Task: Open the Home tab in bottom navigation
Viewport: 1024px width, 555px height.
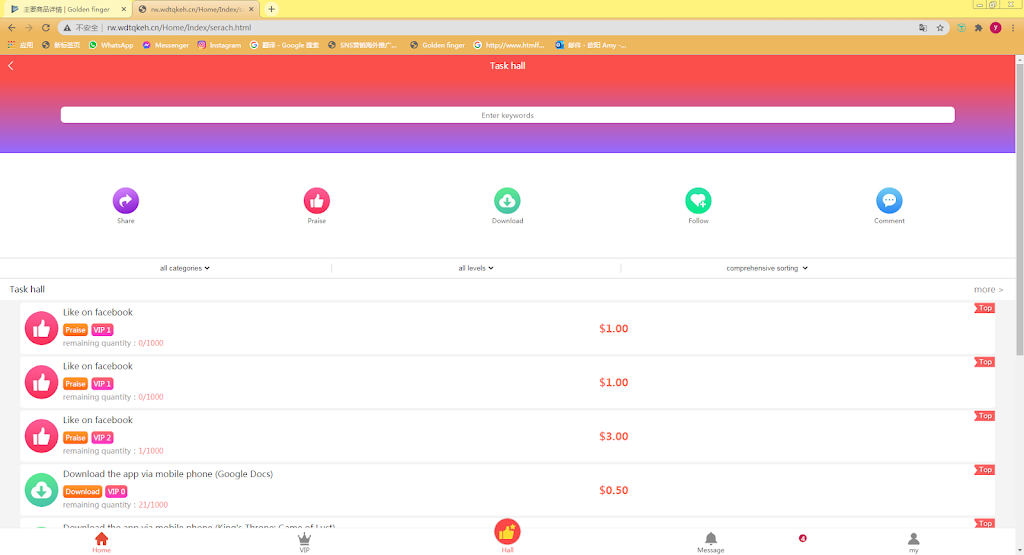Action: (101, 542)
